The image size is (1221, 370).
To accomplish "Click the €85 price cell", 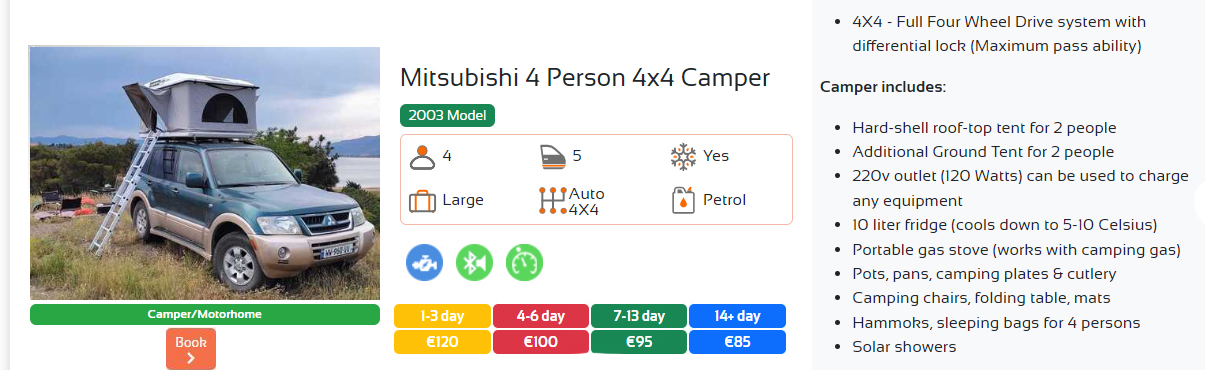I will [737, 341].
